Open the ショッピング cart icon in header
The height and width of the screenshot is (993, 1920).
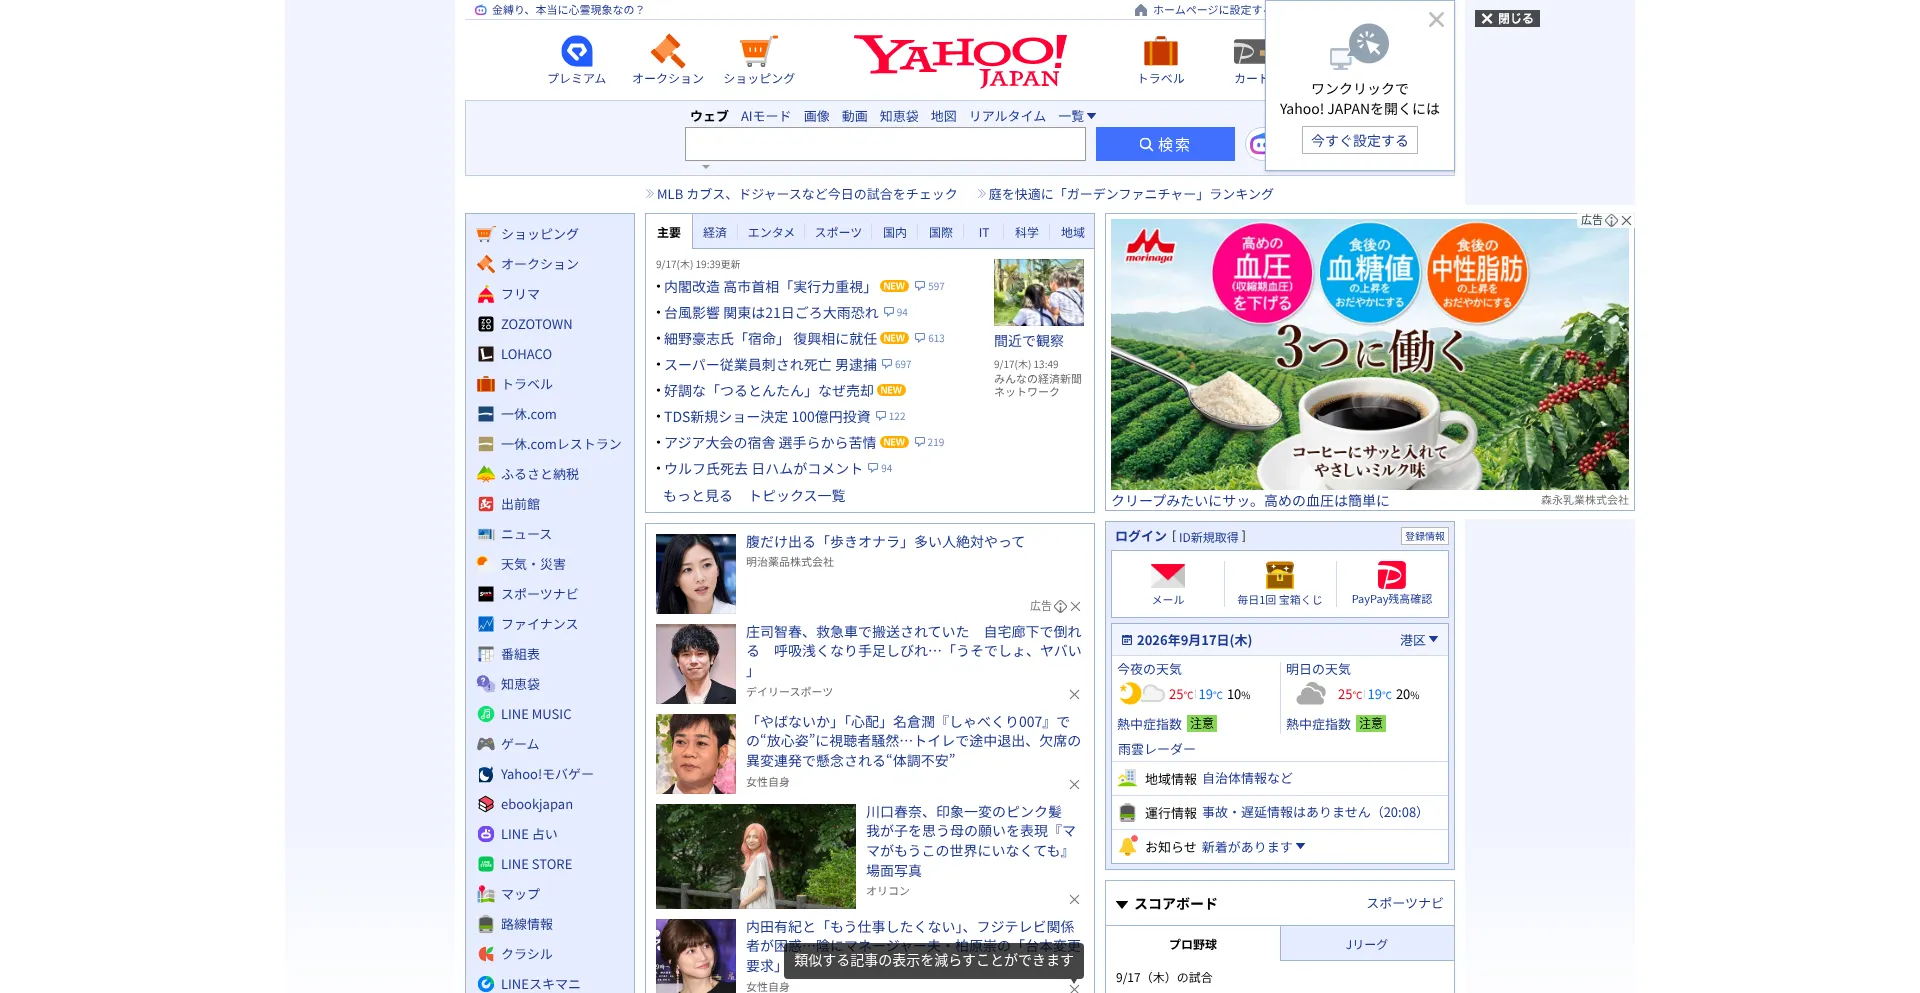click(x=758, y=51)
